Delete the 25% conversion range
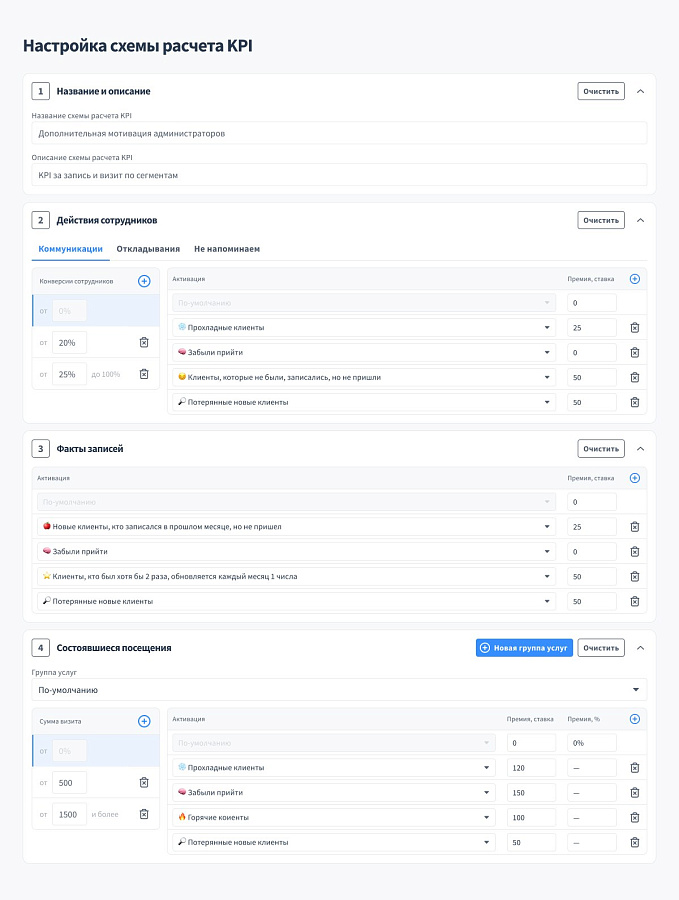Screen dimensions: 679x900 [144, 374]
